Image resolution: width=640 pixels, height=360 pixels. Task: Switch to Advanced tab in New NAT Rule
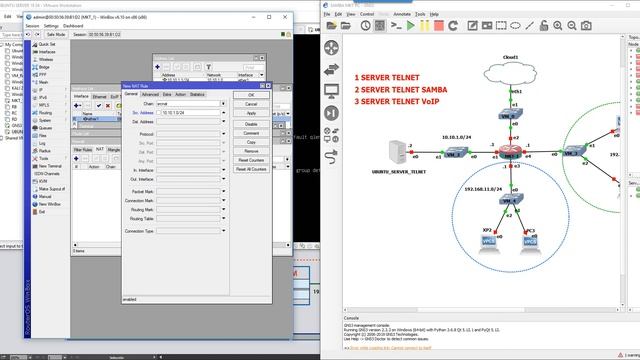150,94
